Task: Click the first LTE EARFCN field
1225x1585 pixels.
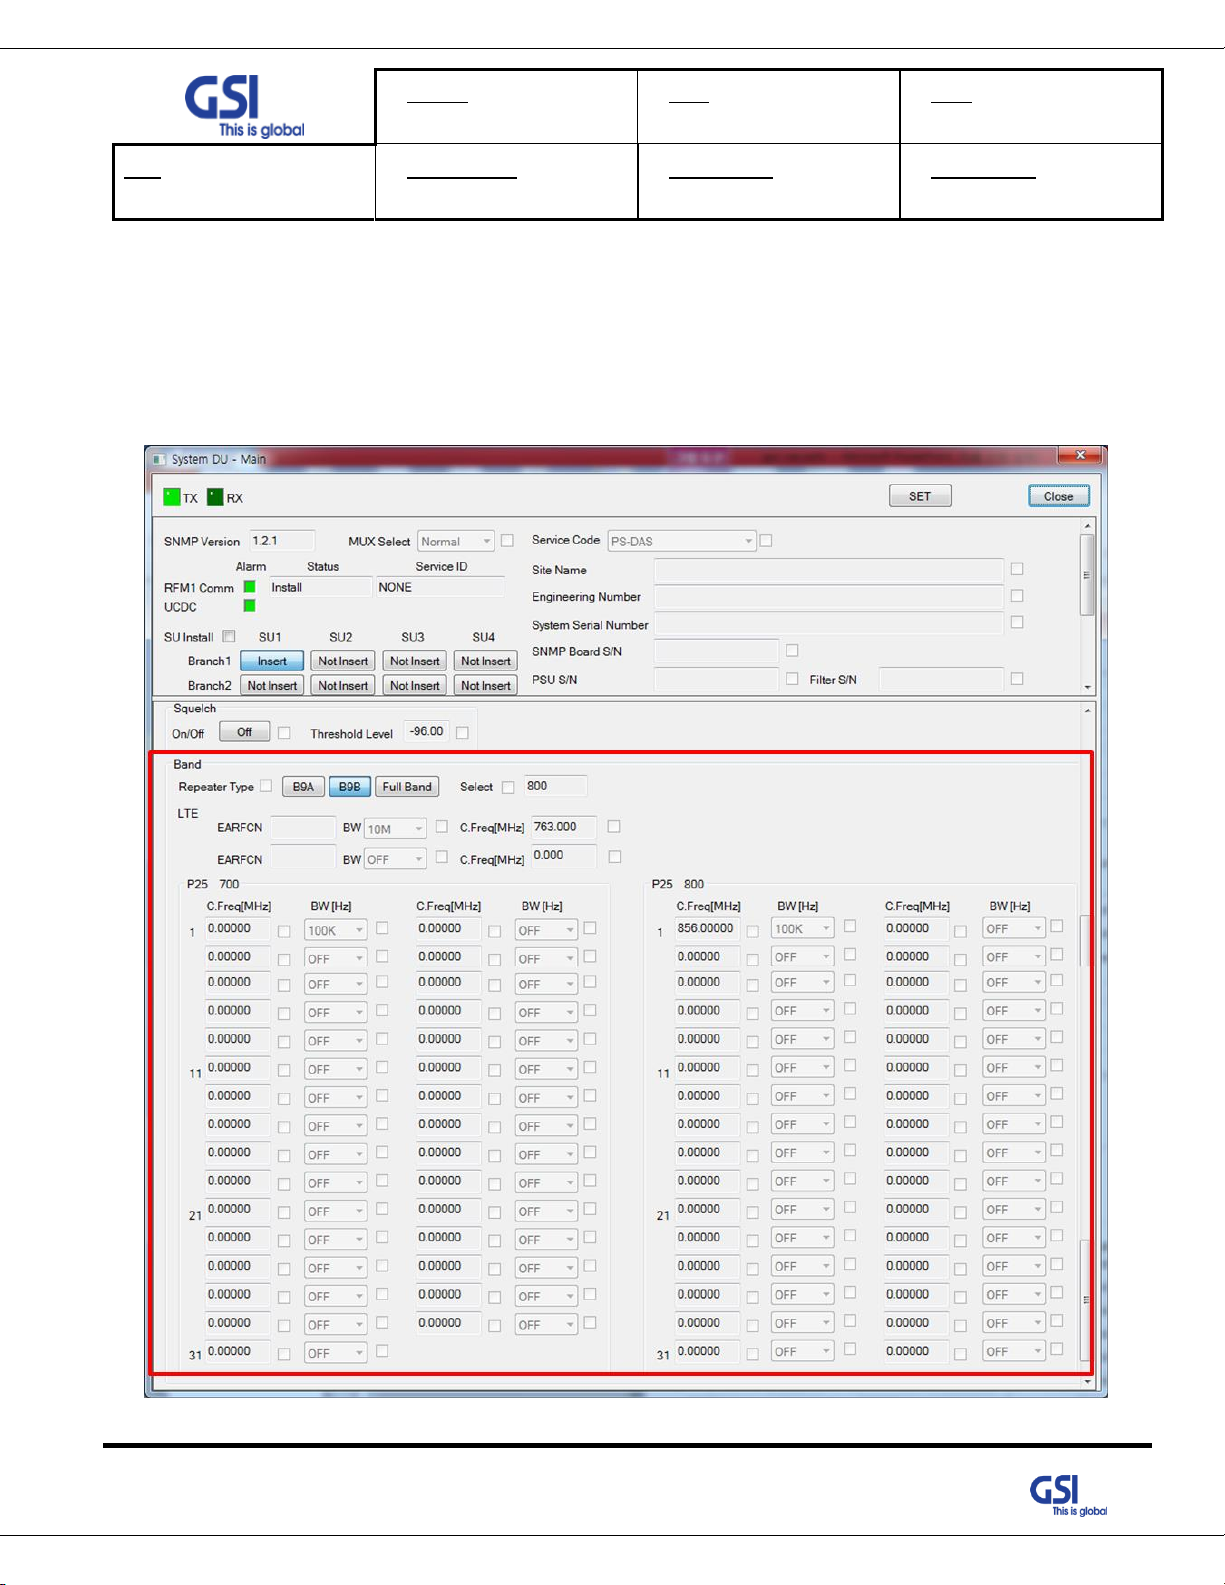Action: [x=303, y=828]
